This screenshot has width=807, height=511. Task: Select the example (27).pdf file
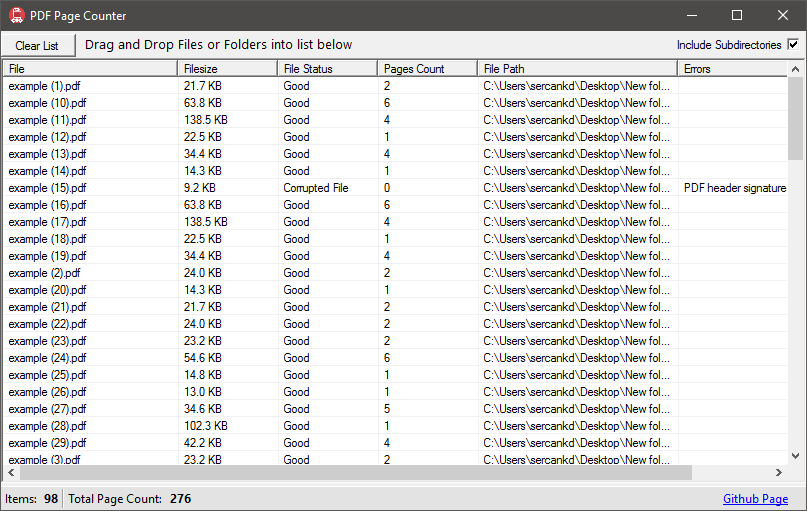coord(47,409)
